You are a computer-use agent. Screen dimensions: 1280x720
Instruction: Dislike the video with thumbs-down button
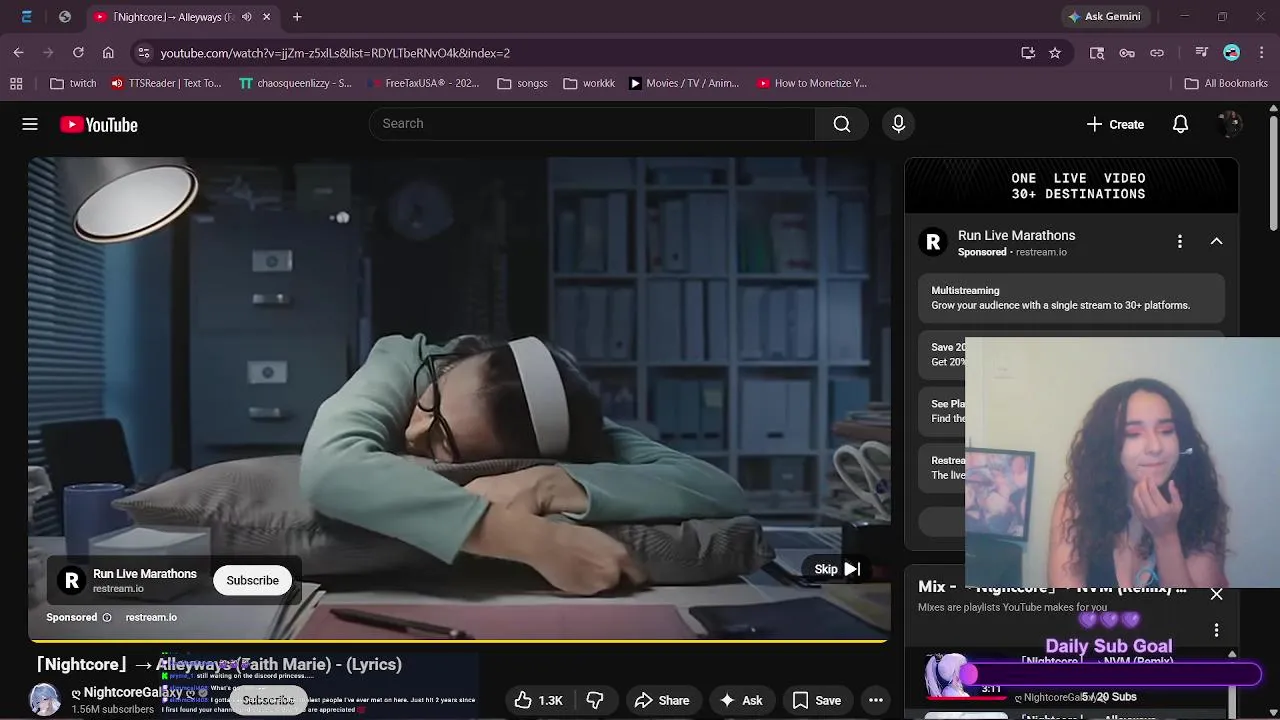click(x=595, y=700)
